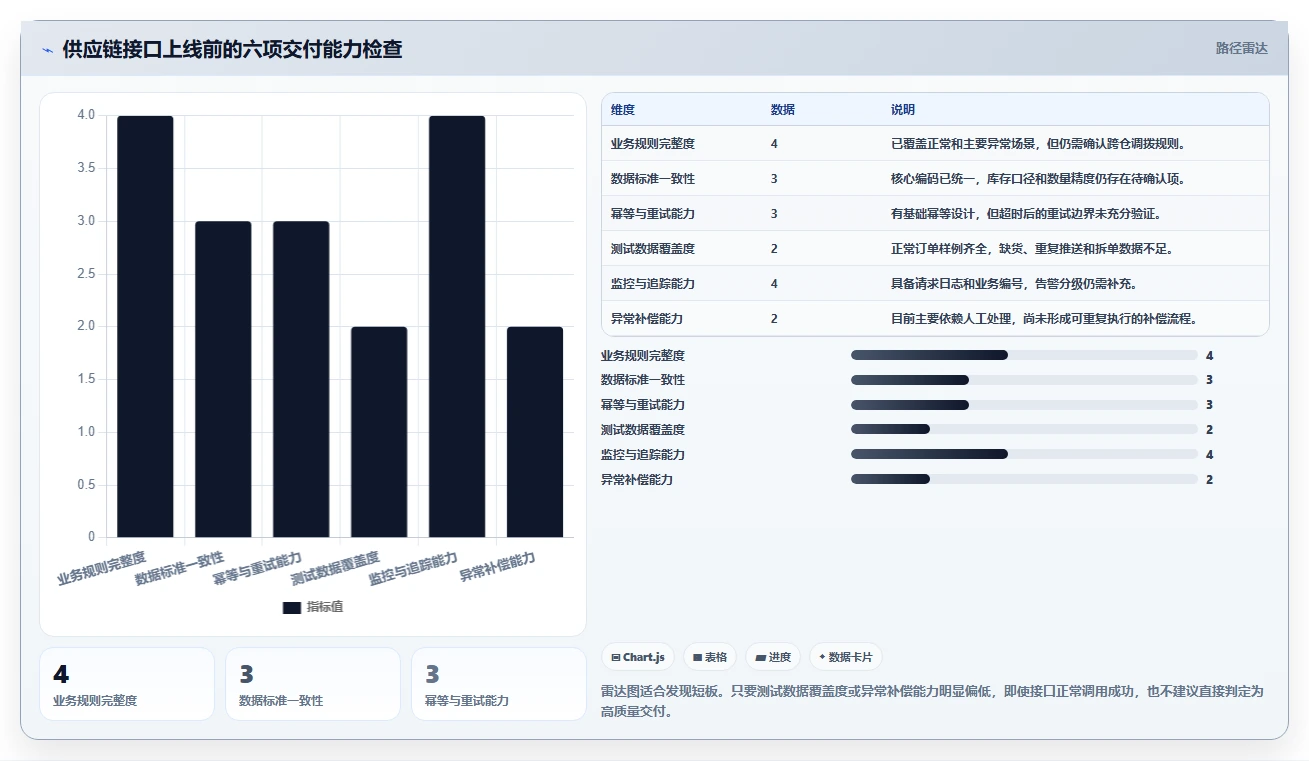Click the page title 供应链接口上线前的六项交付能力检查
The image size is (1309, 761).
click(x=232, y=50)
